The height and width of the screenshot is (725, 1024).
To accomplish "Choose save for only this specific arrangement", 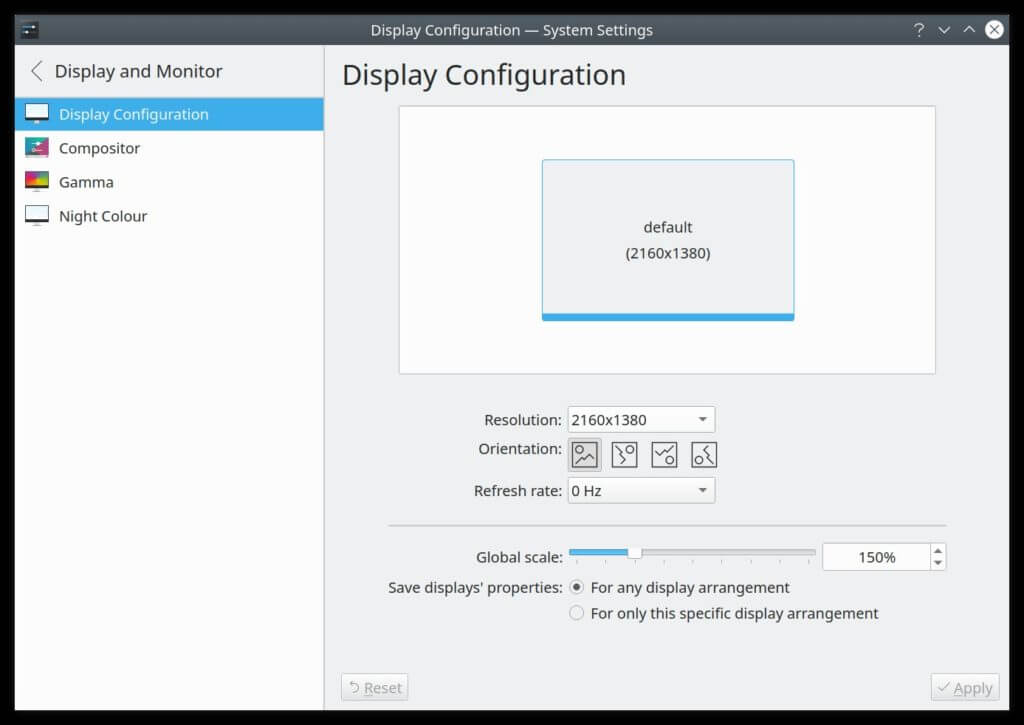I will tap(577, 613).
